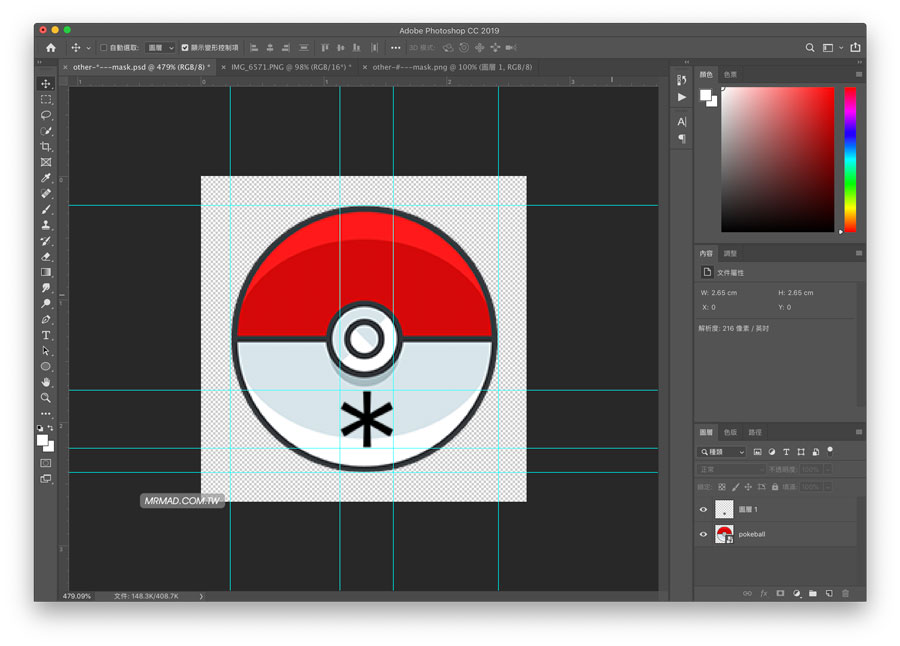Click the create new layer icon
Image resolution: width=900 pixels, height=646 pixels.
click(829, 593)
